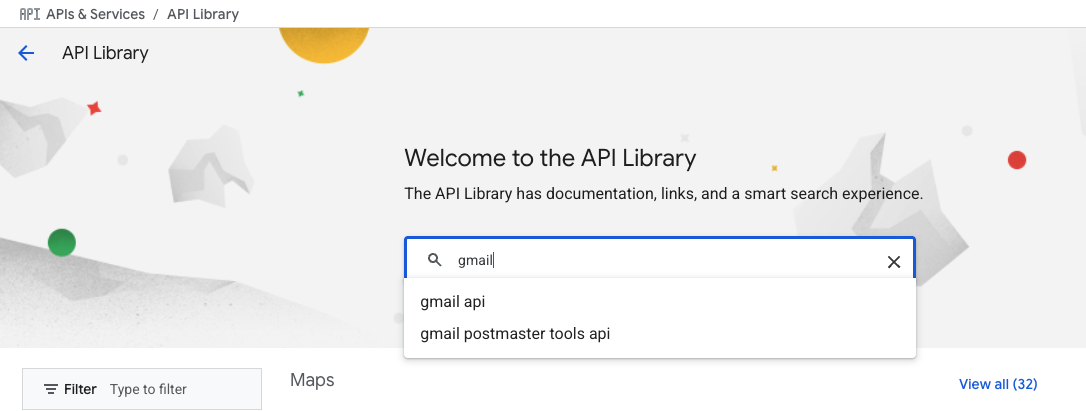Click the back arrow beside API Library

point(26,54)
